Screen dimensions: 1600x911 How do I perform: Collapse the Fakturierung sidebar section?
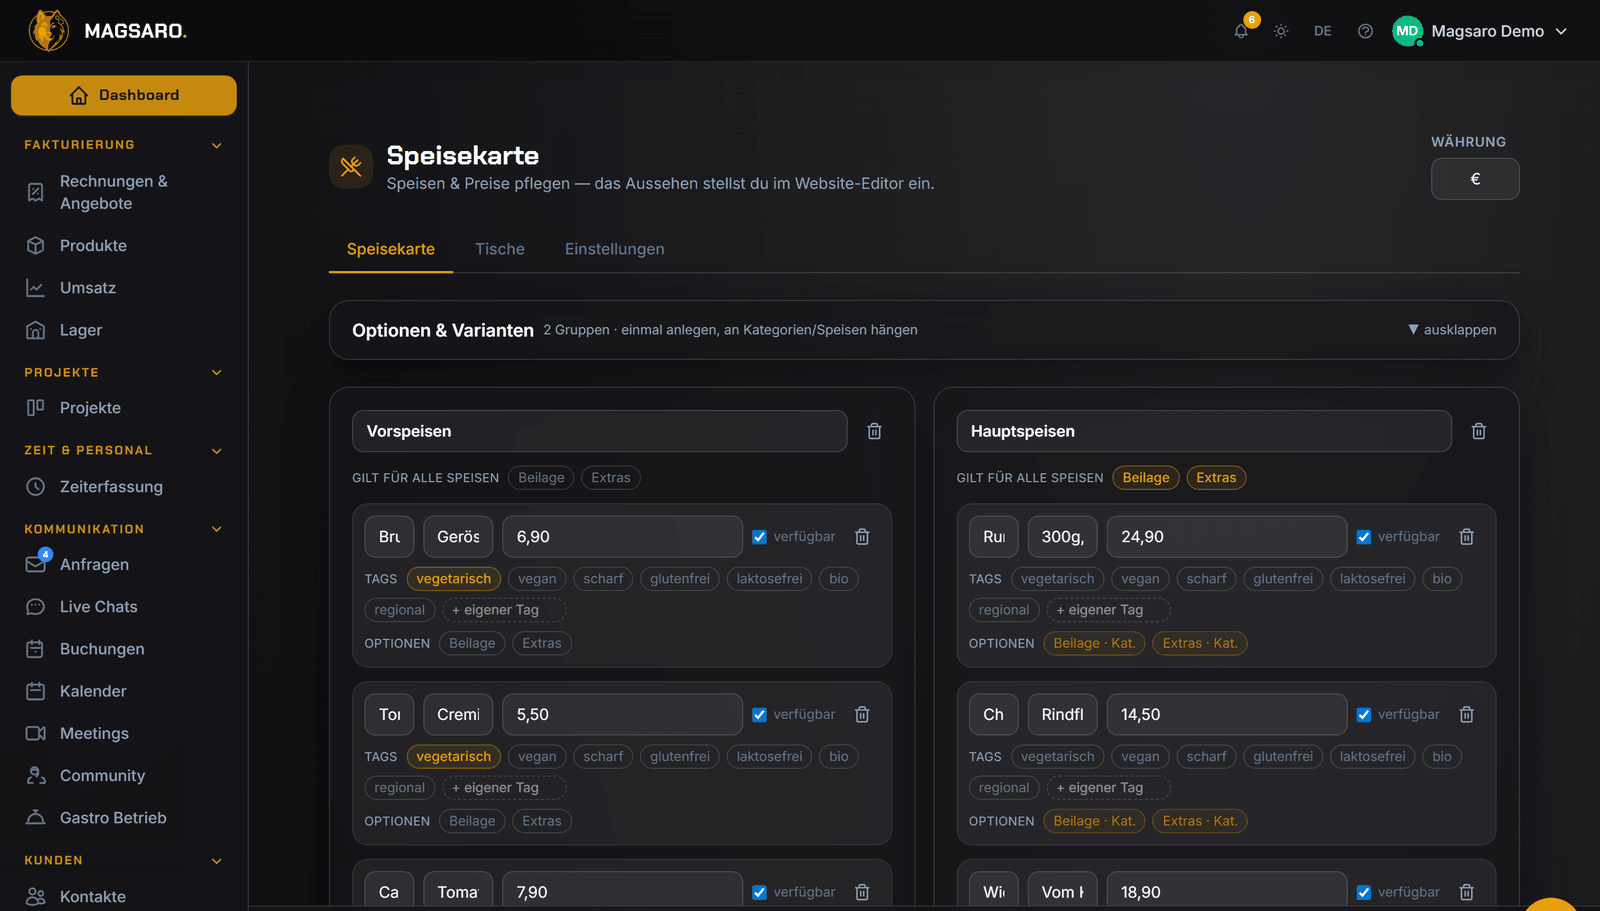pyautogui.click(x=217, y=145)
